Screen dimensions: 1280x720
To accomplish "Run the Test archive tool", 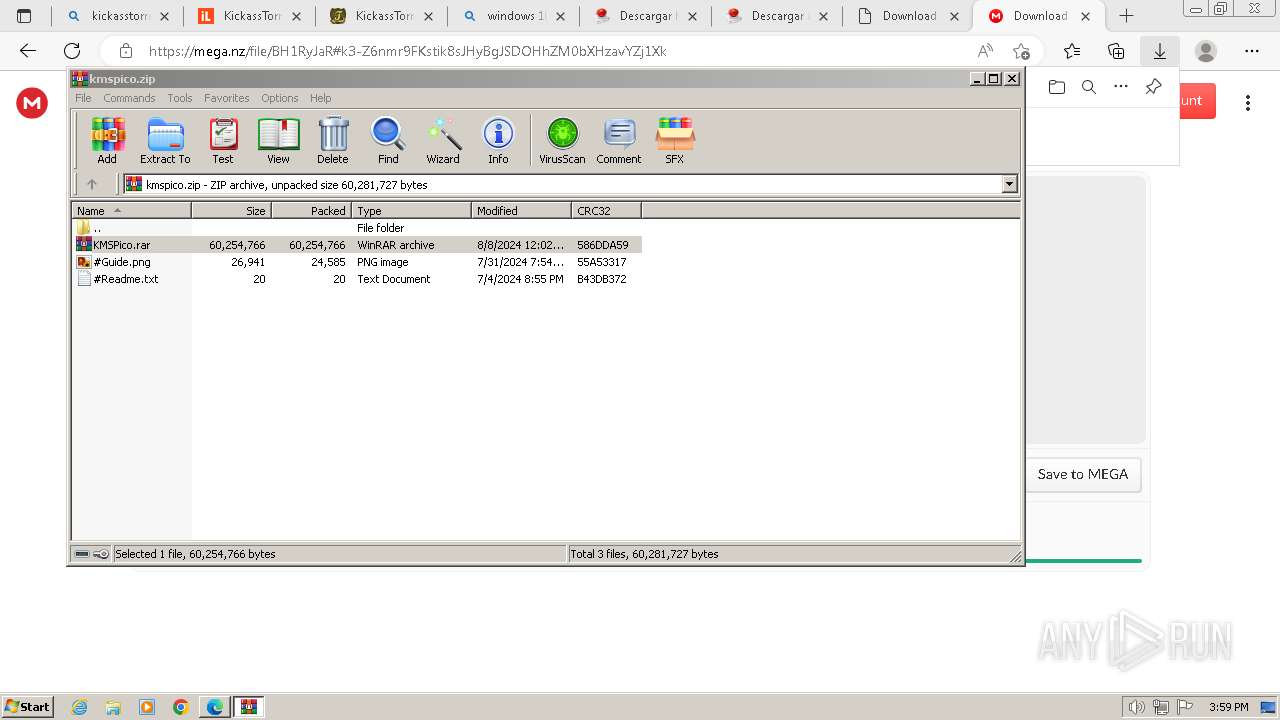I will point(223,140).
